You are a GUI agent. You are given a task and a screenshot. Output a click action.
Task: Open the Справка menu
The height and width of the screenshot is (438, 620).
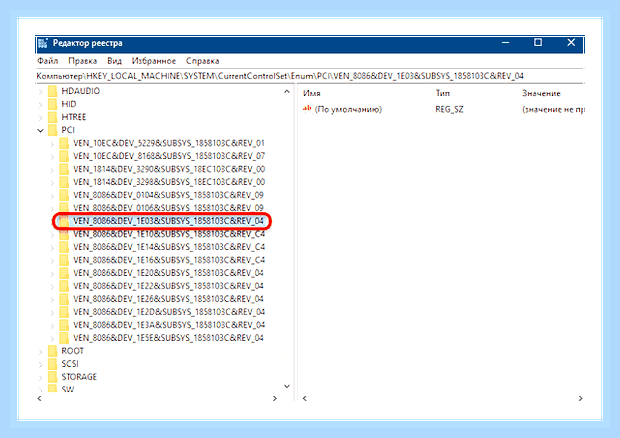[x=202, y=61]
